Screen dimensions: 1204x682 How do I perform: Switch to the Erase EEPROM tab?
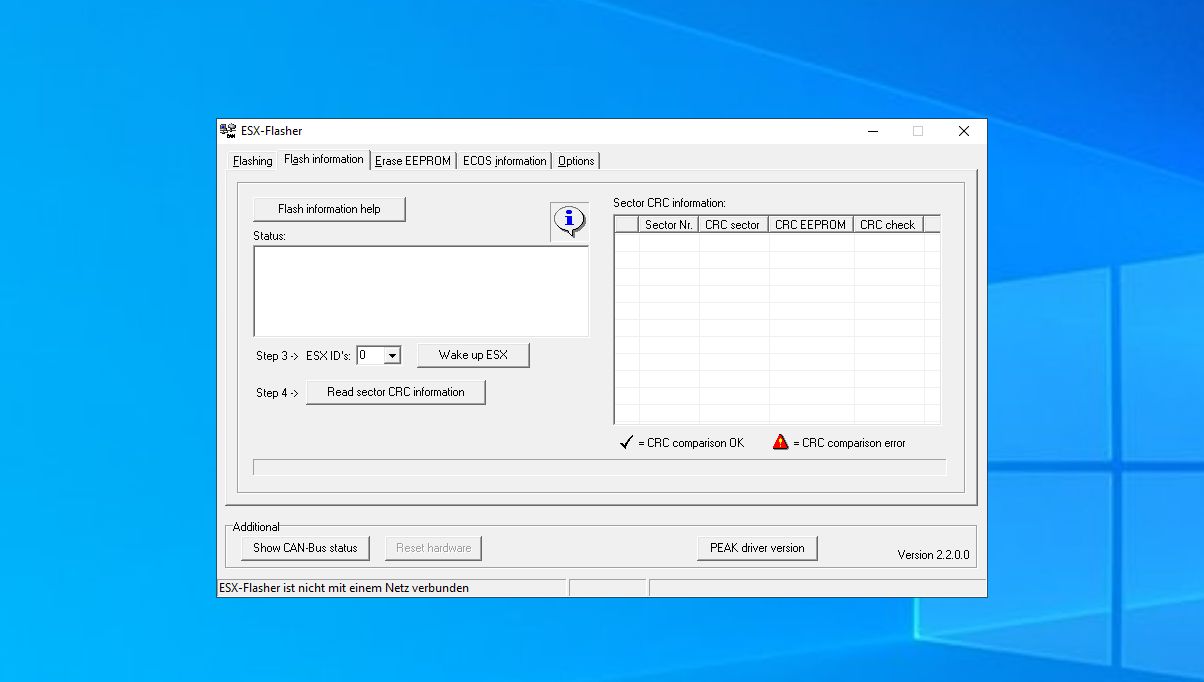(413, 160)
